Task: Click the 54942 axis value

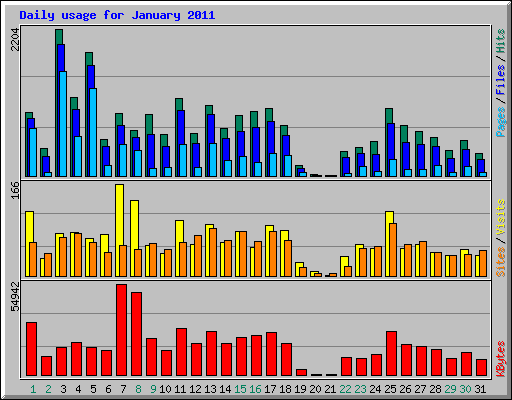Action: coord(15,296)
